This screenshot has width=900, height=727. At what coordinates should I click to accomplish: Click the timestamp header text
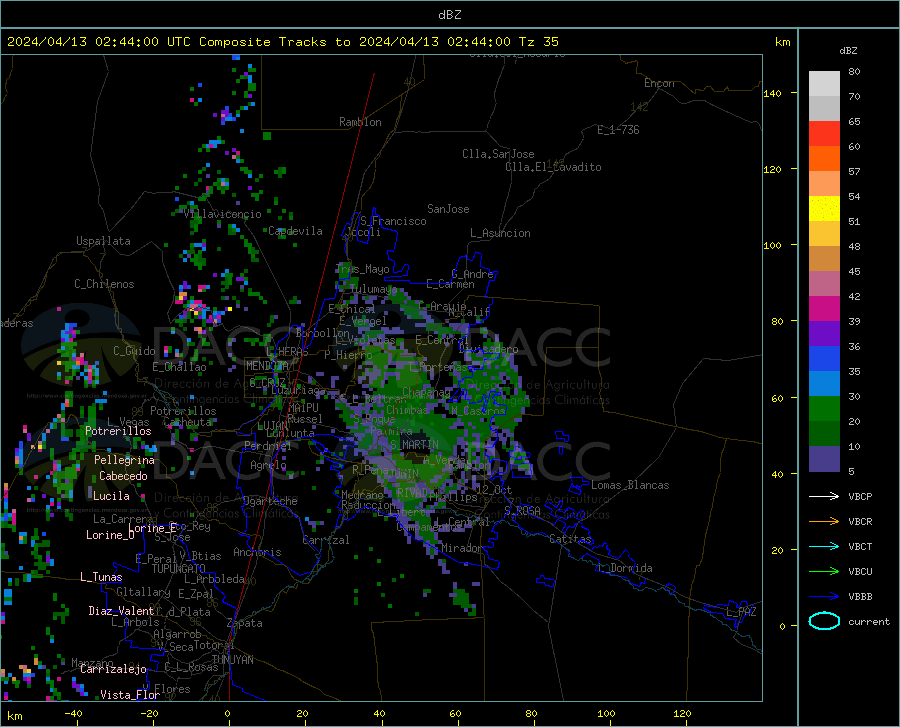click(x=282, y=41)
